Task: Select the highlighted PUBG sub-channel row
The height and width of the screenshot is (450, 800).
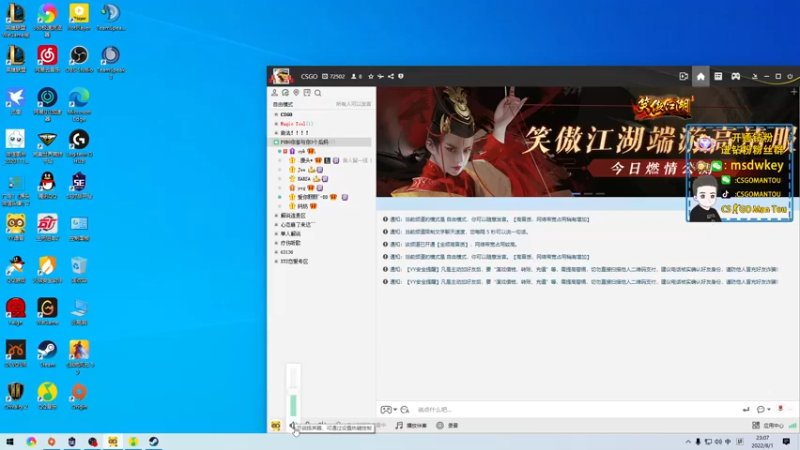Action: coord(321,142)
